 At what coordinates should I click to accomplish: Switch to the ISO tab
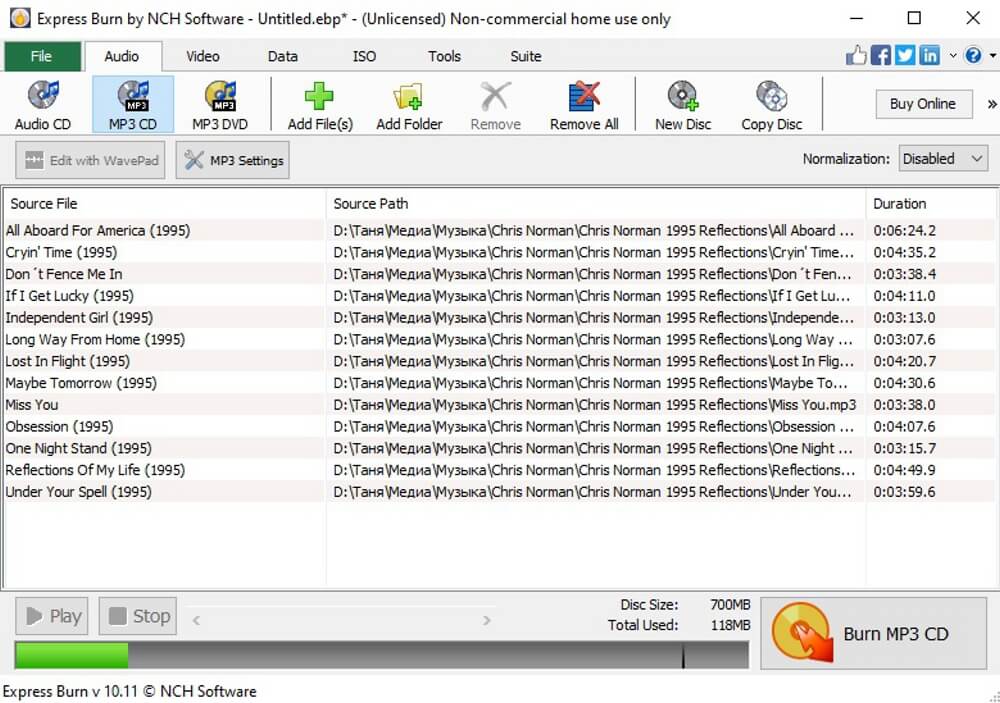point(364,56)
